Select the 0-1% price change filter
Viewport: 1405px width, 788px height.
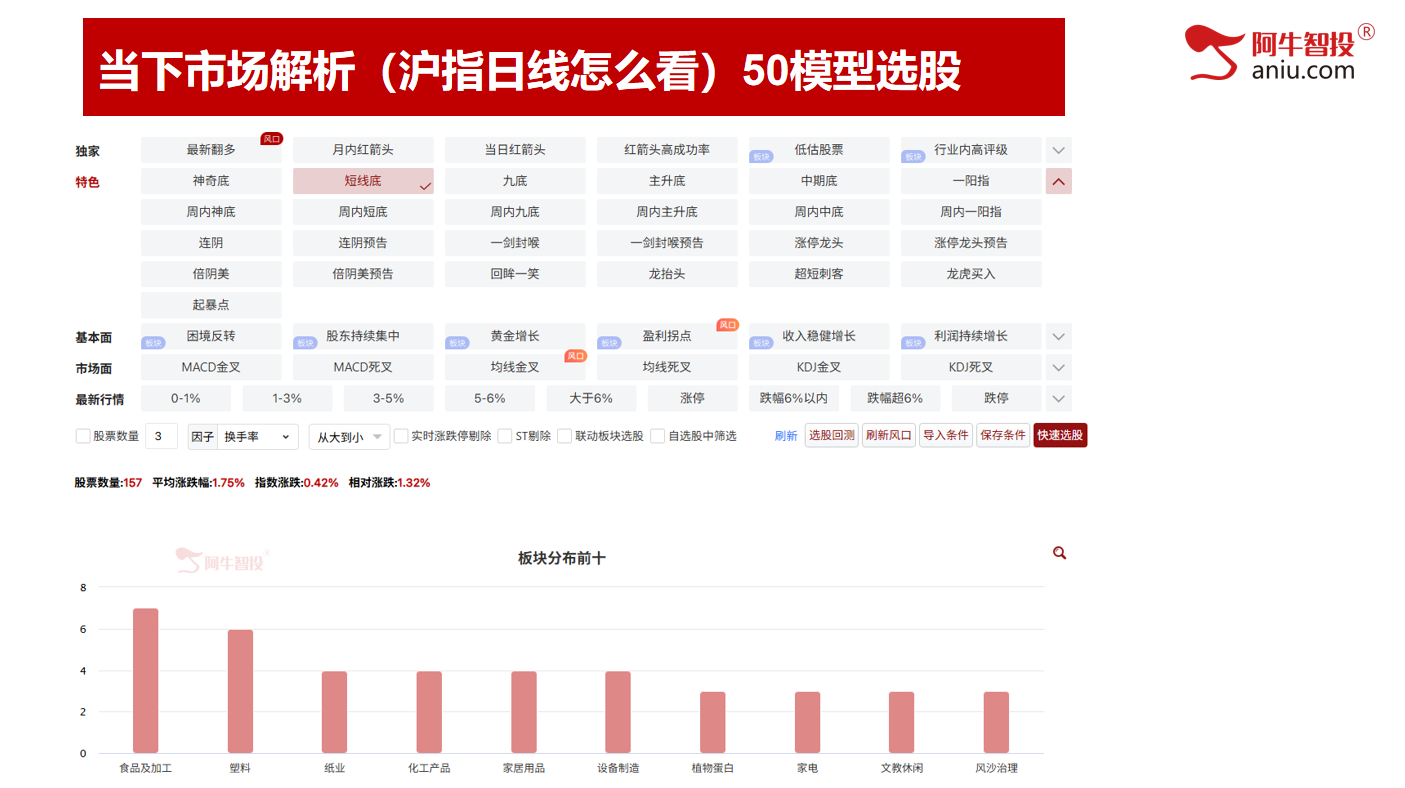[186, 398]
